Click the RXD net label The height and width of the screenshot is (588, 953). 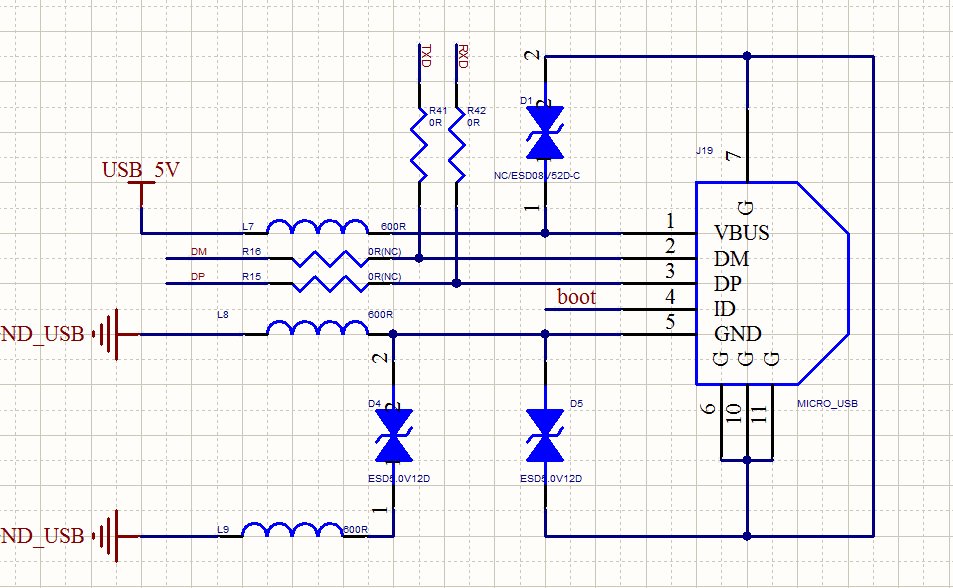[463, 55]
